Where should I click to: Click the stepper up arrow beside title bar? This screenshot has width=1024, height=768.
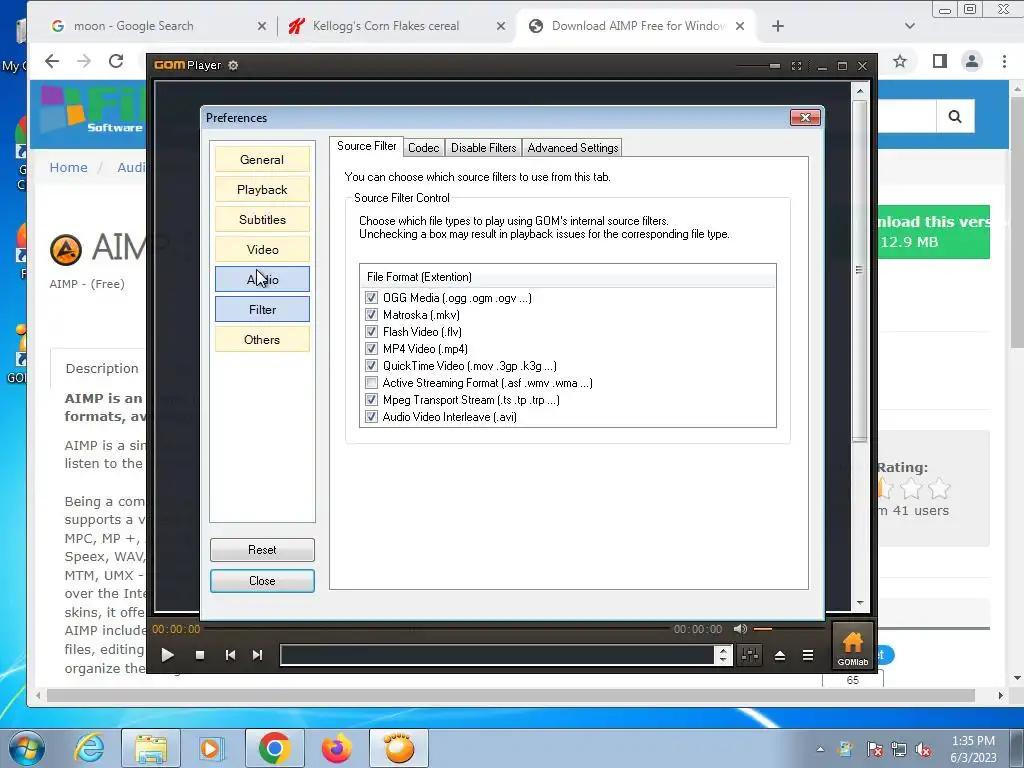point(723,650)
